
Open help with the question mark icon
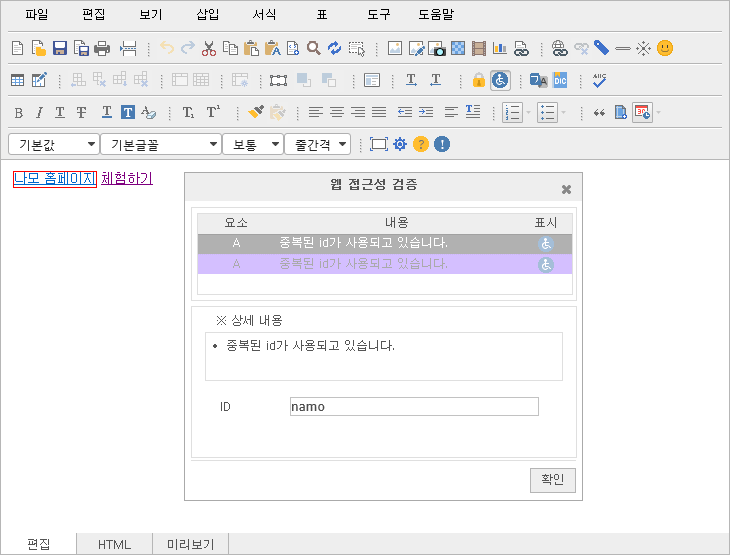[x=421, y=144]
